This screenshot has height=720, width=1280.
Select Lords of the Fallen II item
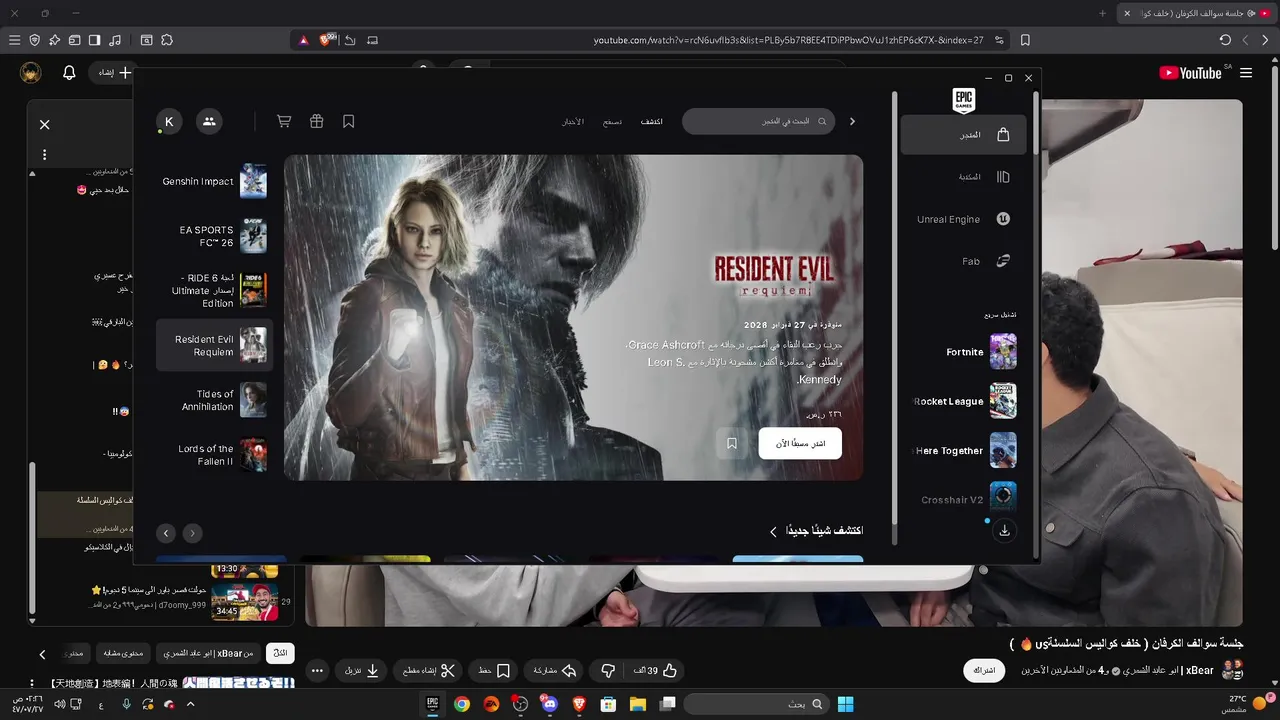[214, 455]
